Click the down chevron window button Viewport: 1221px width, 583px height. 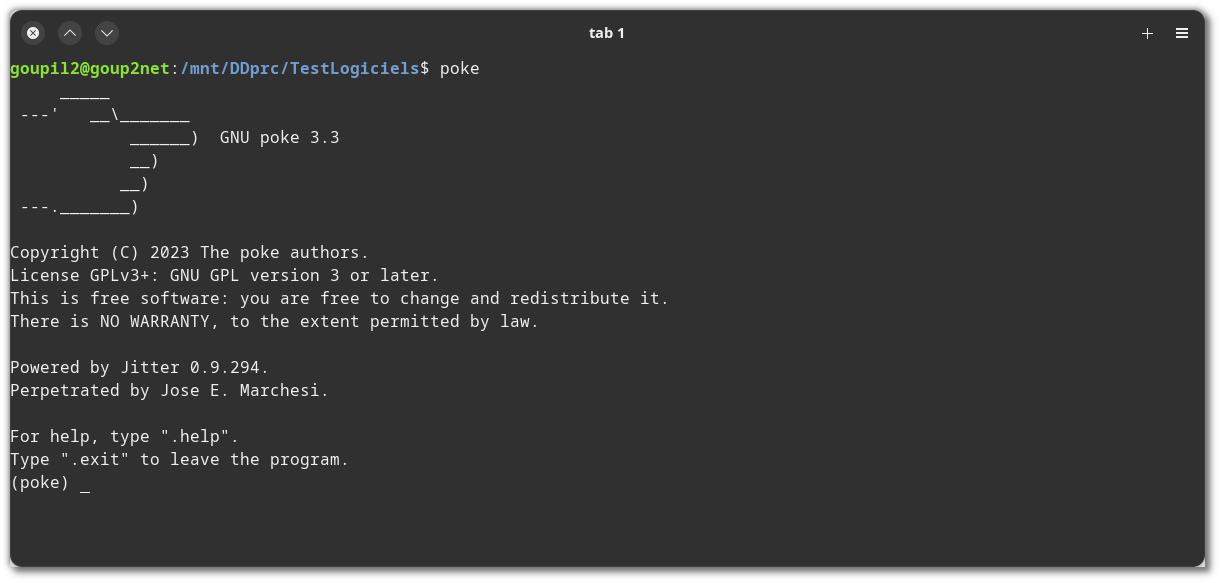pos(107,33)
